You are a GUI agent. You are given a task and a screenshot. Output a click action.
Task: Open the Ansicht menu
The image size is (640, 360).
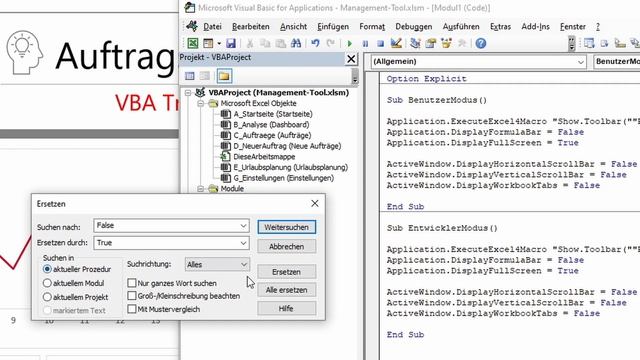click(x=293, y=27)
